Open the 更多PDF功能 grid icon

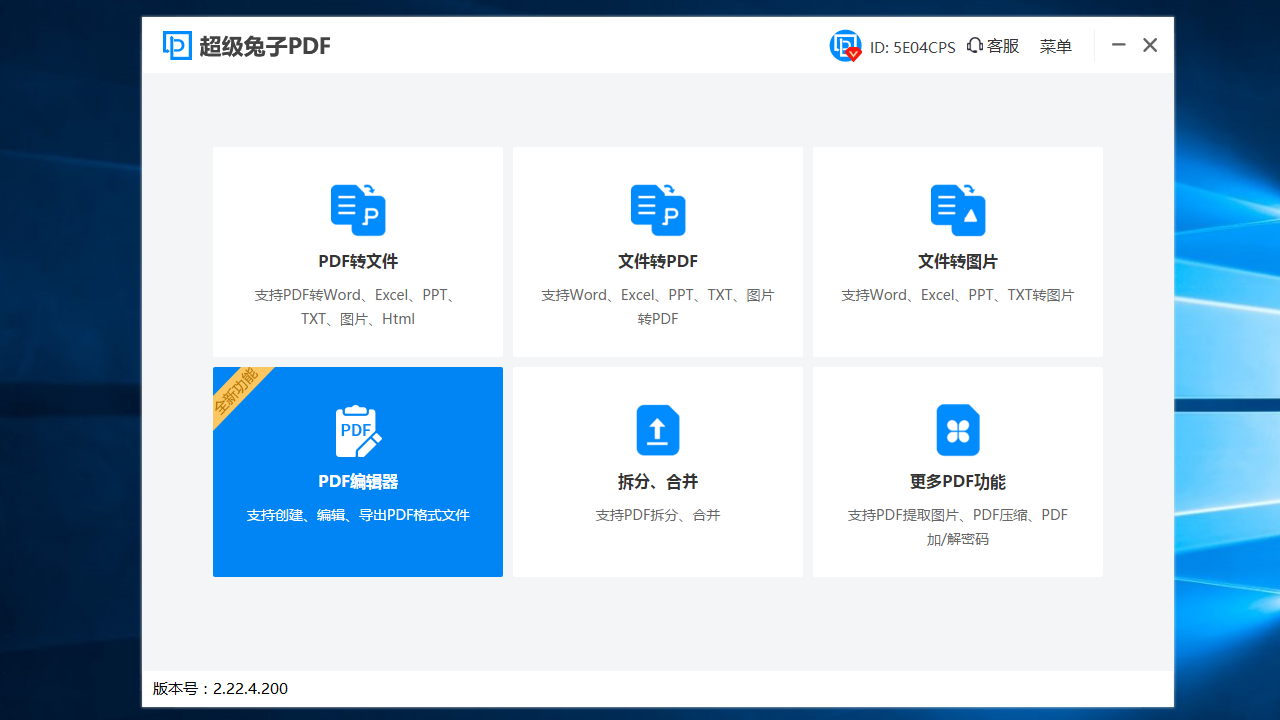(x=957, y=430)
